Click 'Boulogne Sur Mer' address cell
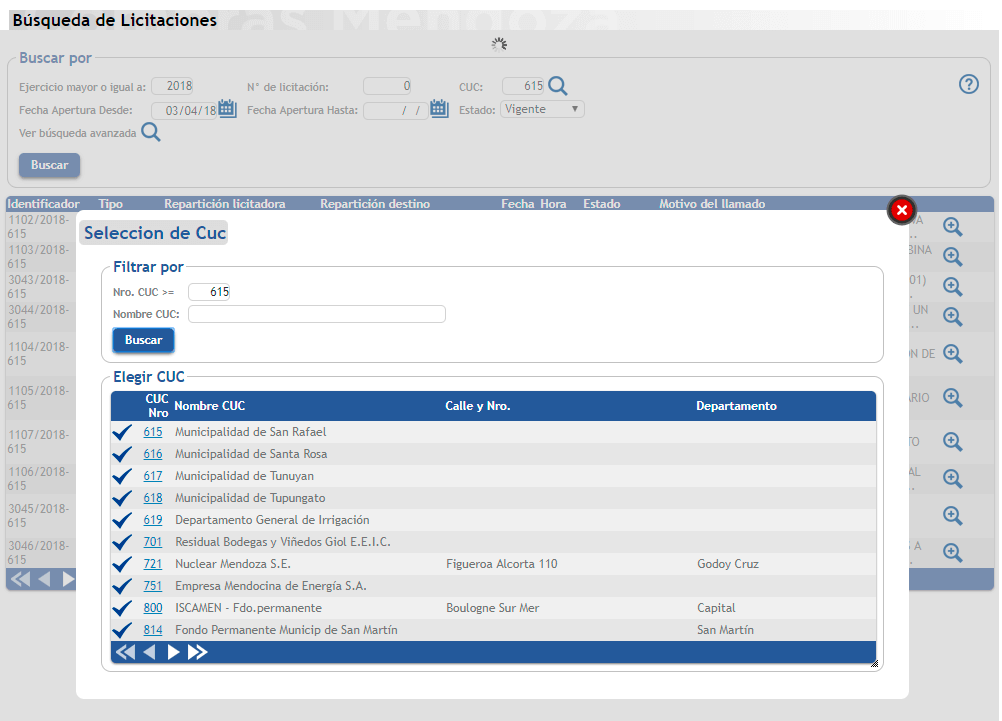The width and height of the screenshot is (1002, 721). (x=493, y=608)
